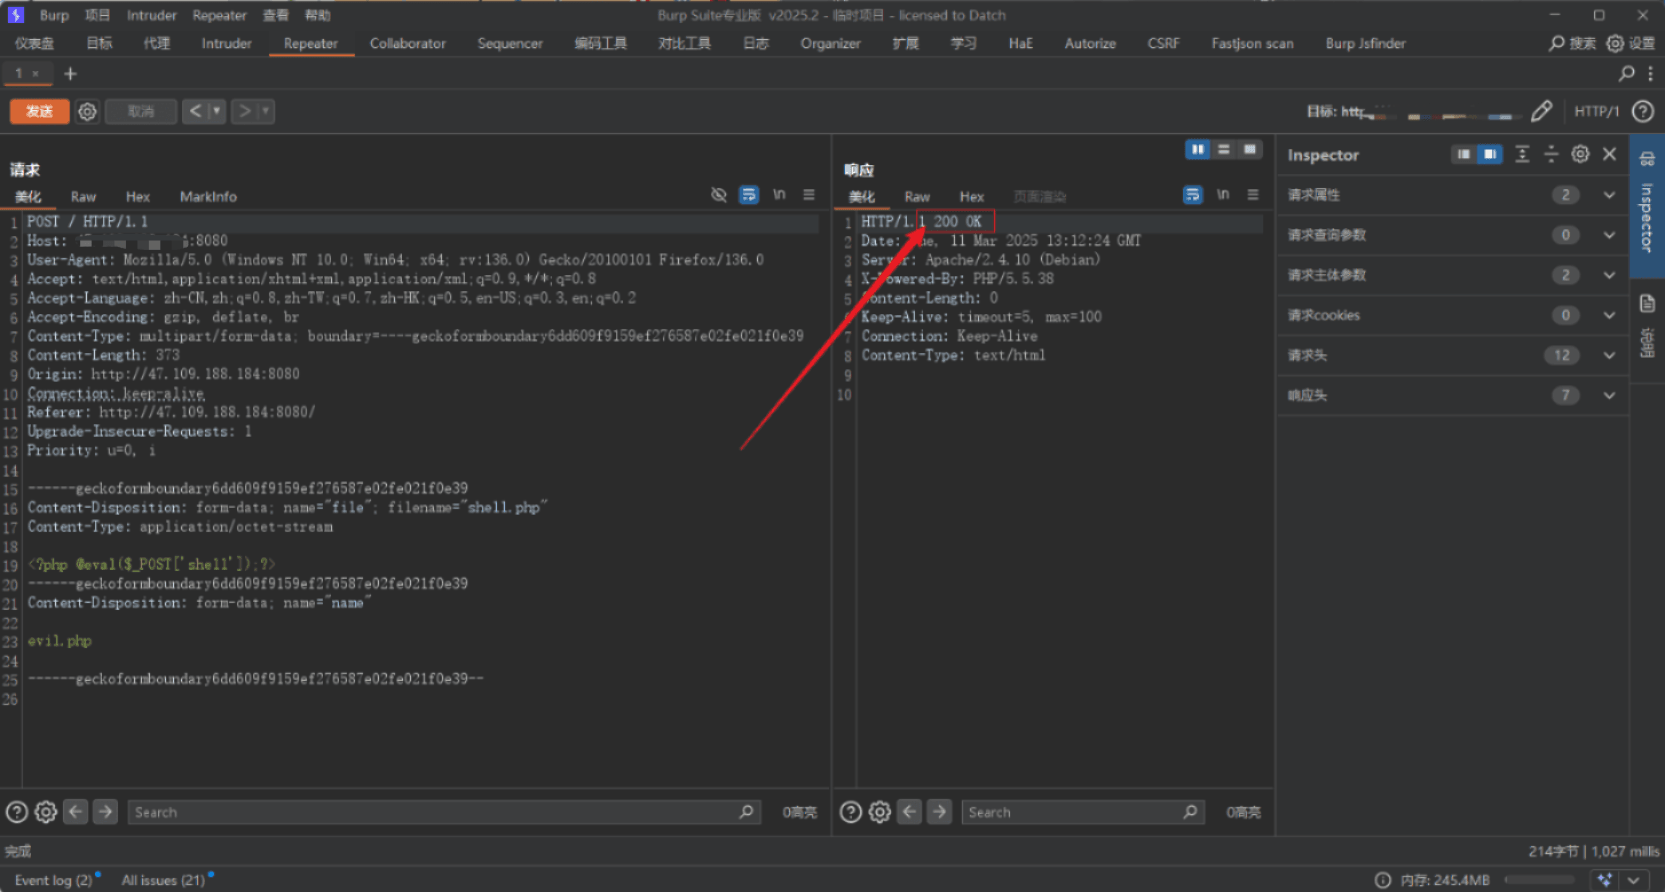The width and height of the screenshot is (1665, 892).
Task: Open history dropdown next to forward arrow
Action: (x=266, y=111)
